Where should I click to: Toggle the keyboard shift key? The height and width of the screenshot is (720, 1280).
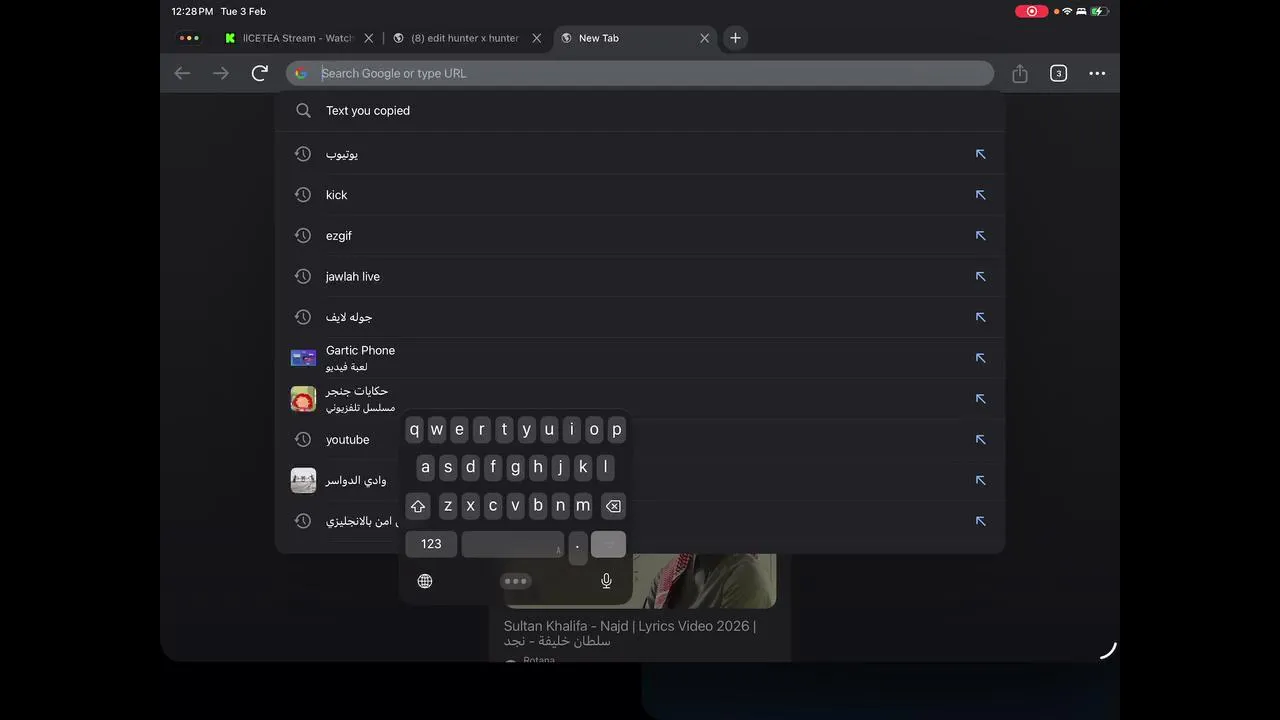(418, 506)
